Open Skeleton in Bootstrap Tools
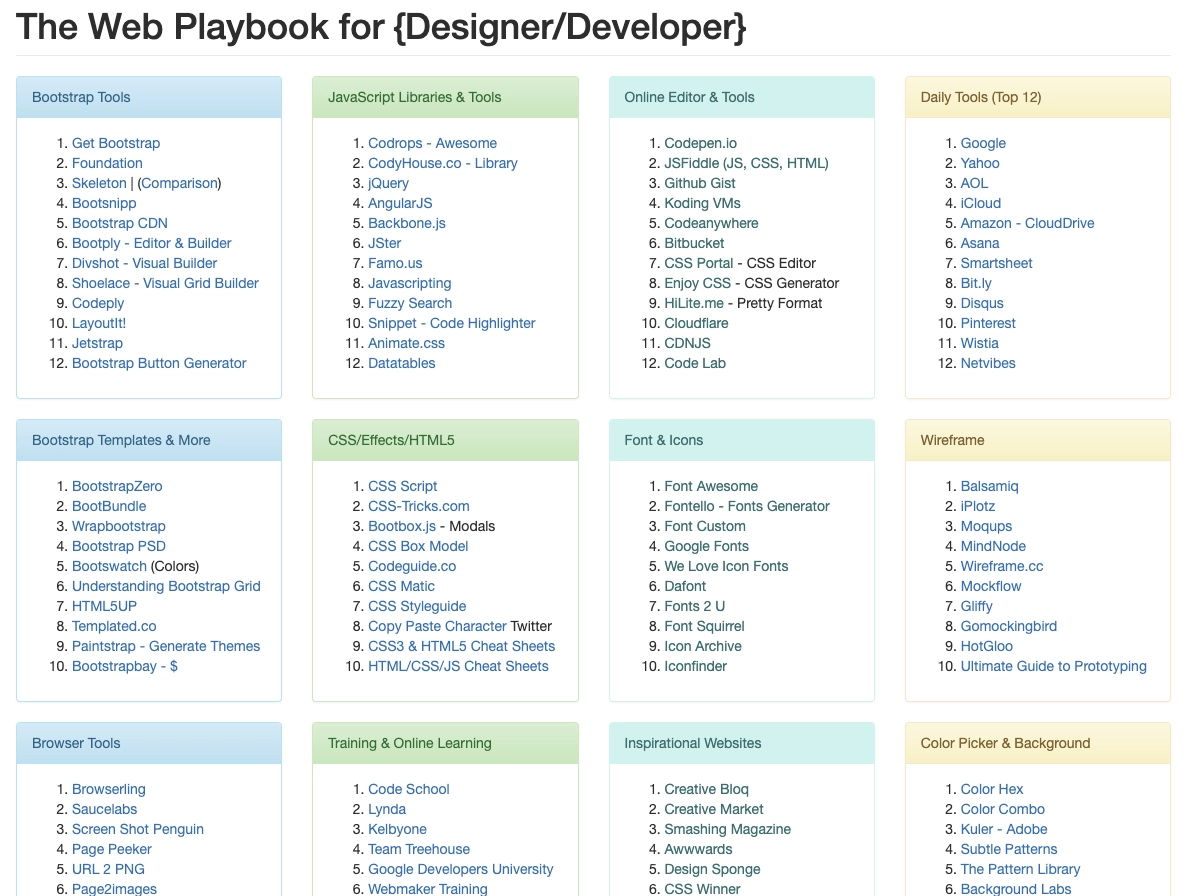This screenshot has height=896, width=1192. (99, 183)
